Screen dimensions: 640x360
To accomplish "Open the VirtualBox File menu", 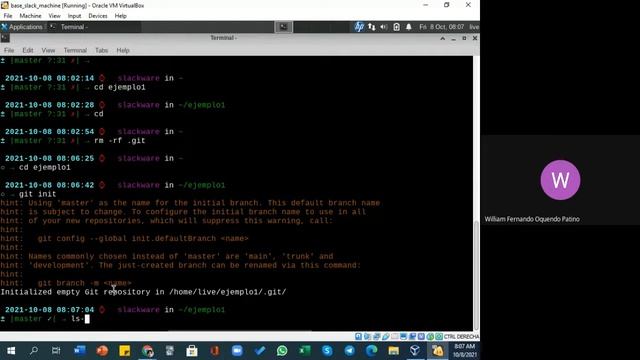I will pos(8,16).
